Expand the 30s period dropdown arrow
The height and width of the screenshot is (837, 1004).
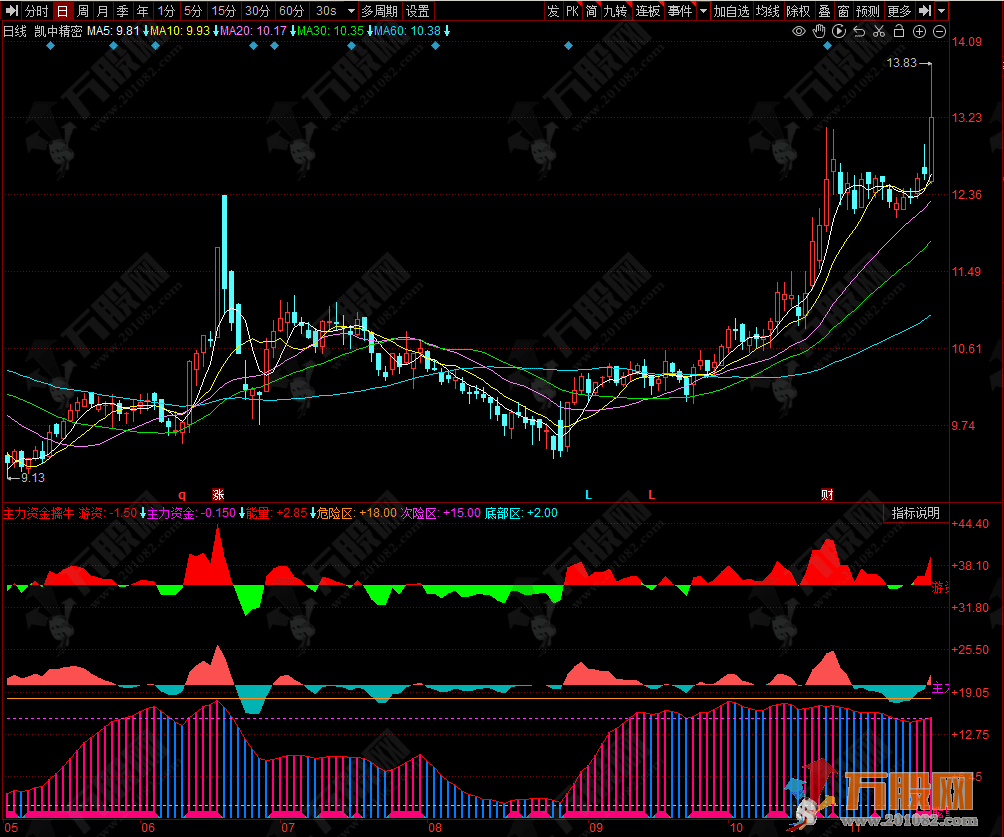tap(351, 11)
